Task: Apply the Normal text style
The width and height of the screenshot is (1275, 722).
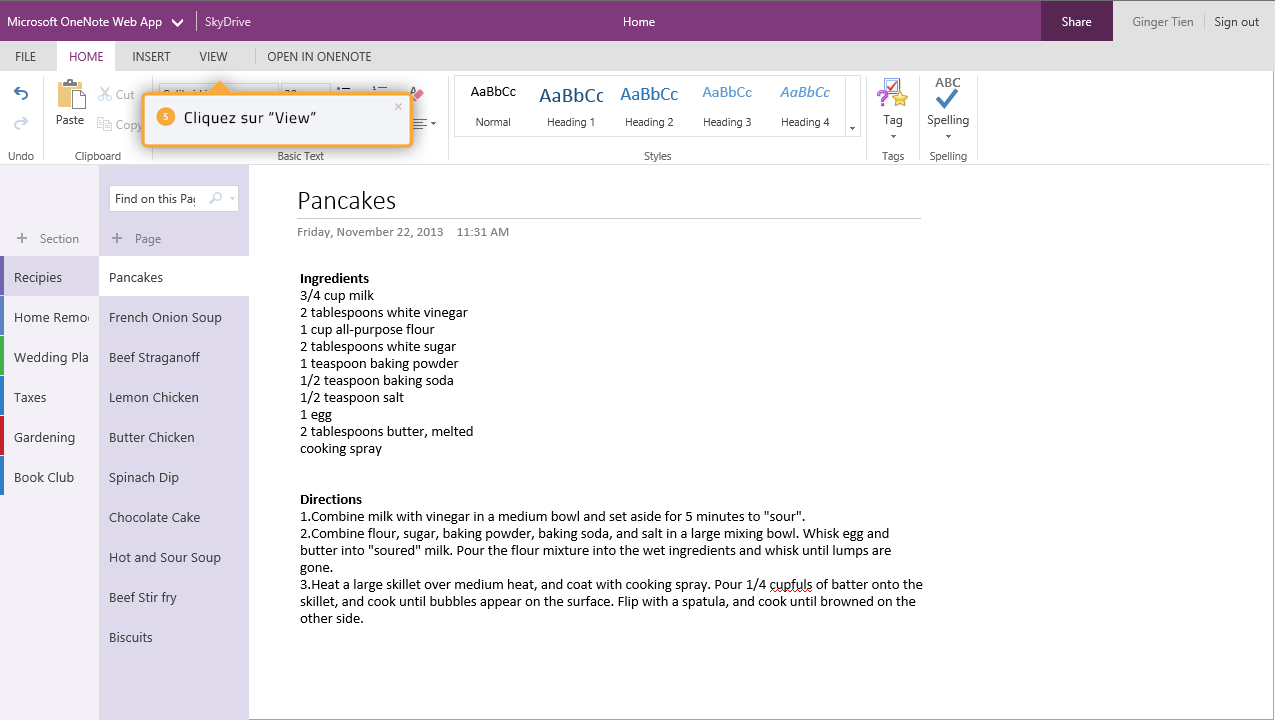Action: pos(492,103)
